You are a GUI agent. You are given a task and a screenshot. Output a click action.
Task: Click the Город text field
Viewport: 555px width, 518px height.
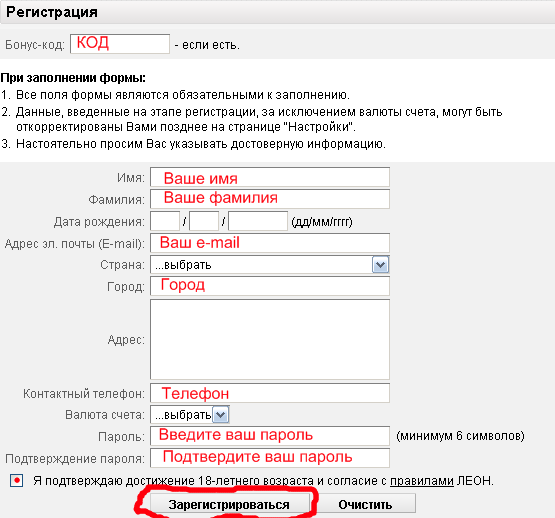(x=270, y=286)
